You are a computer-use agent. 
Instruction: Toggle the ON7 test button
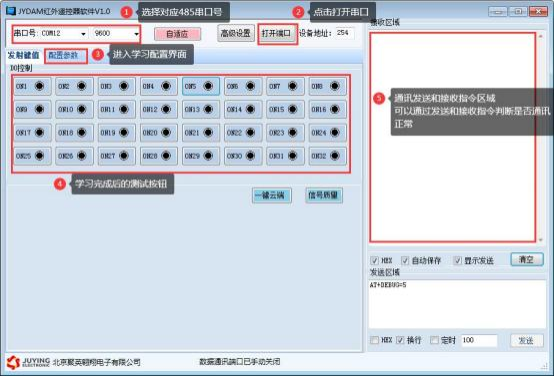pyautogui.click(x=285, y=86)
